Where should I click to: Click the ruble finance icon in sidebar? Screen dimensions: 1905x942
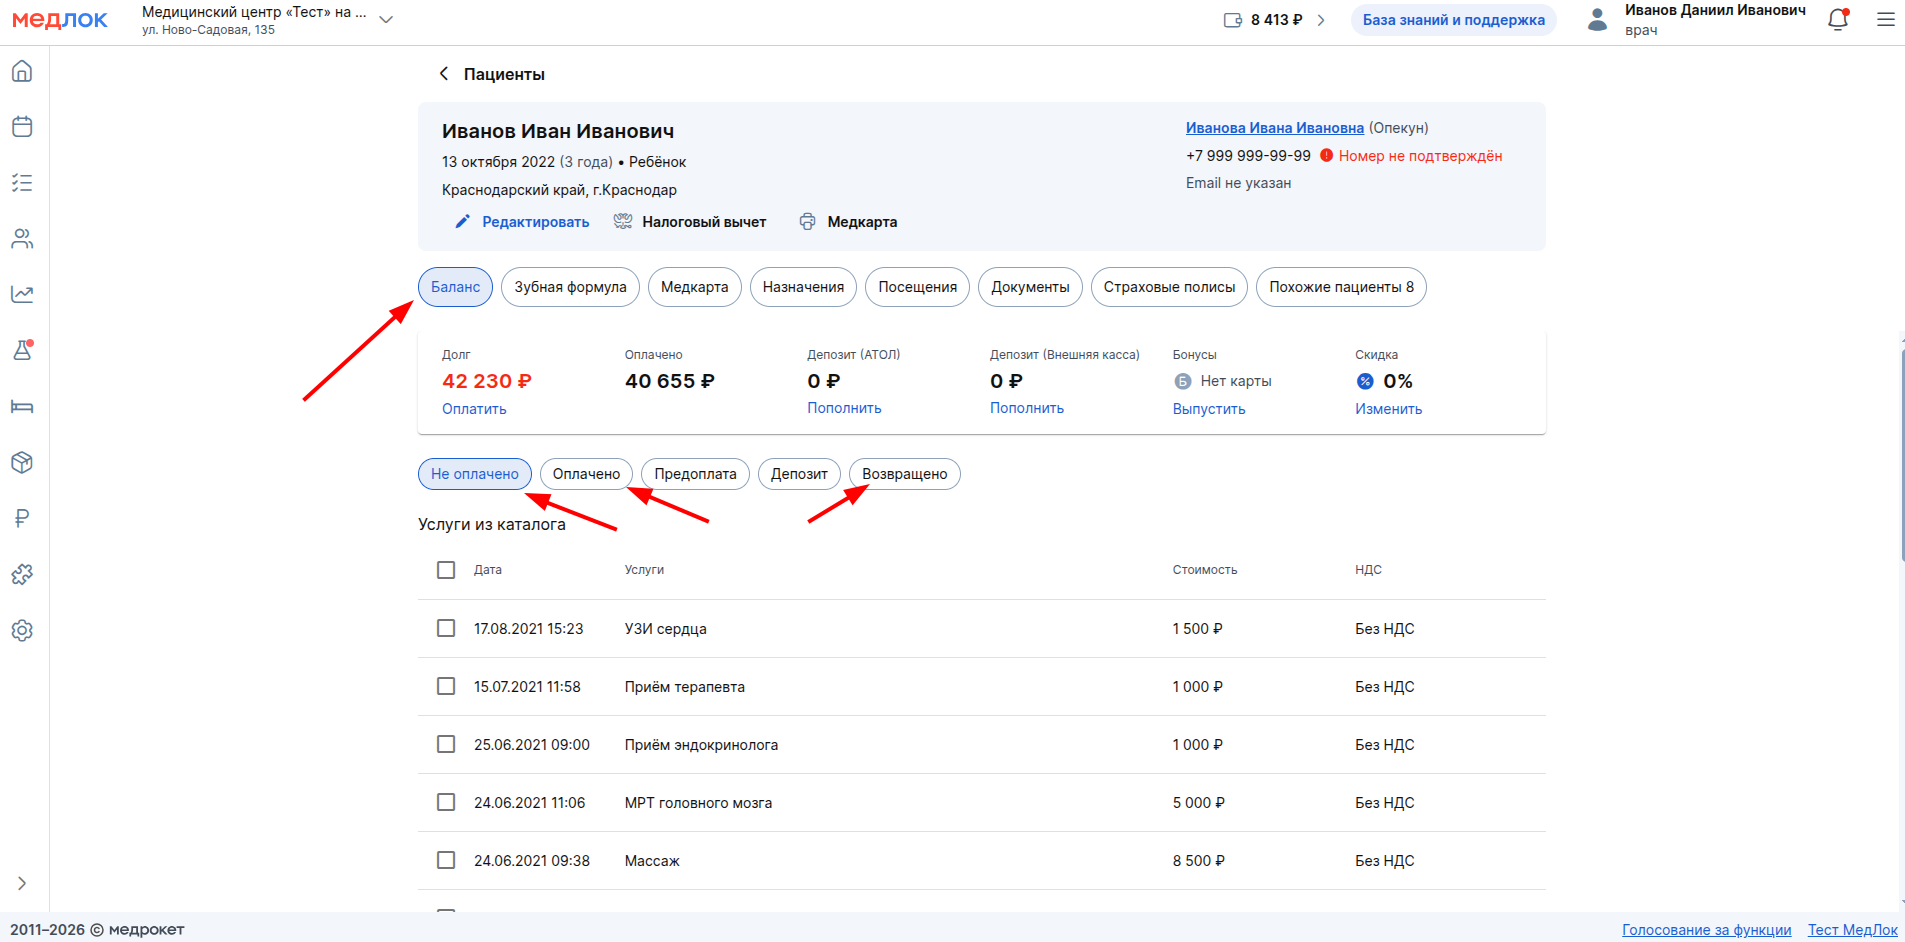(22, 518)
